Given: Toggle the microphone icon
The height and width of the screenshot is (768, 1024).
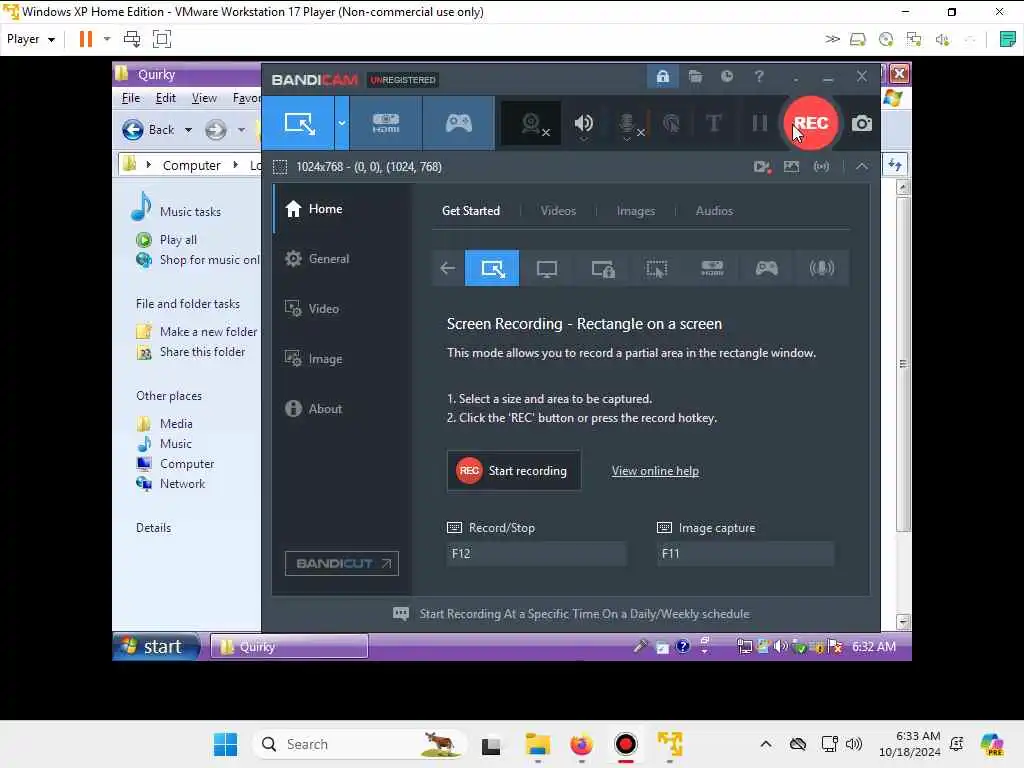Looking at the screenshot, I should pyautogui.click(x=628, y=123).
